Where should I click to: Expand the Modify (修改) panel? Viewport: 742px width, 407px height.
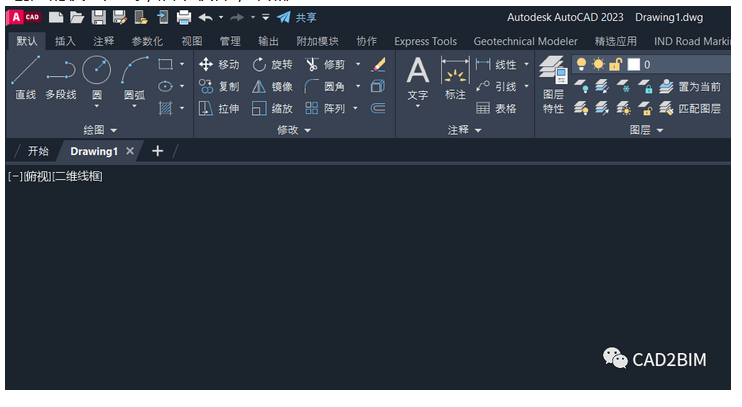click(x=294, y=130)
